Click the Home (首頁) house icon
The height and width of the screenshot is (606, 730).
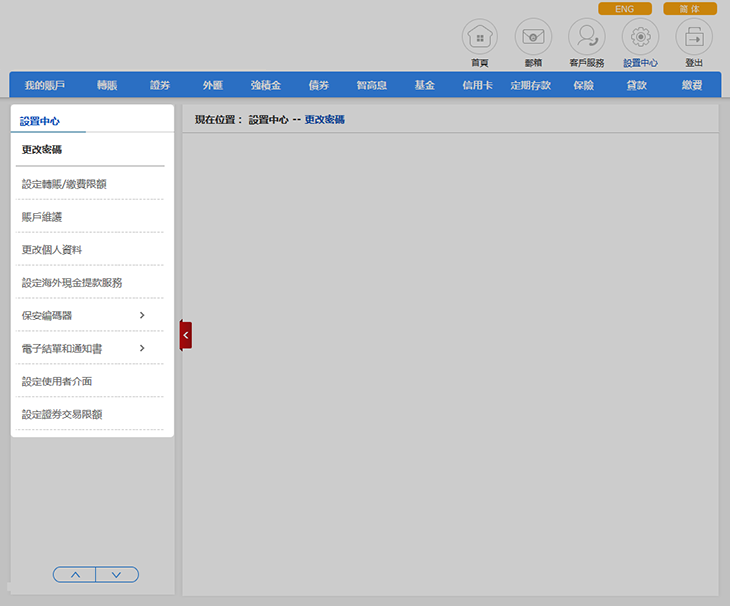pyautogui.click(x=480, y=37)
